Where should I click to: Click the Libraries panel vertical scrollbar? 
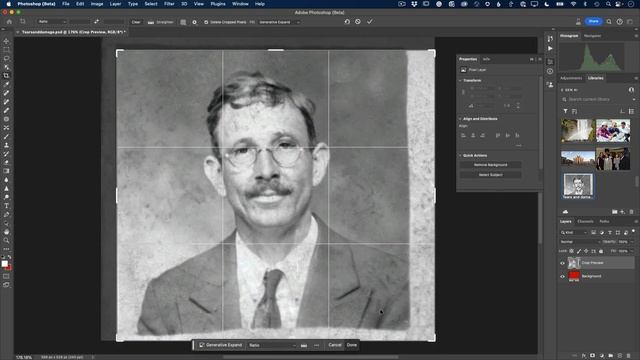pyautogui.click(x=636, y=180)
